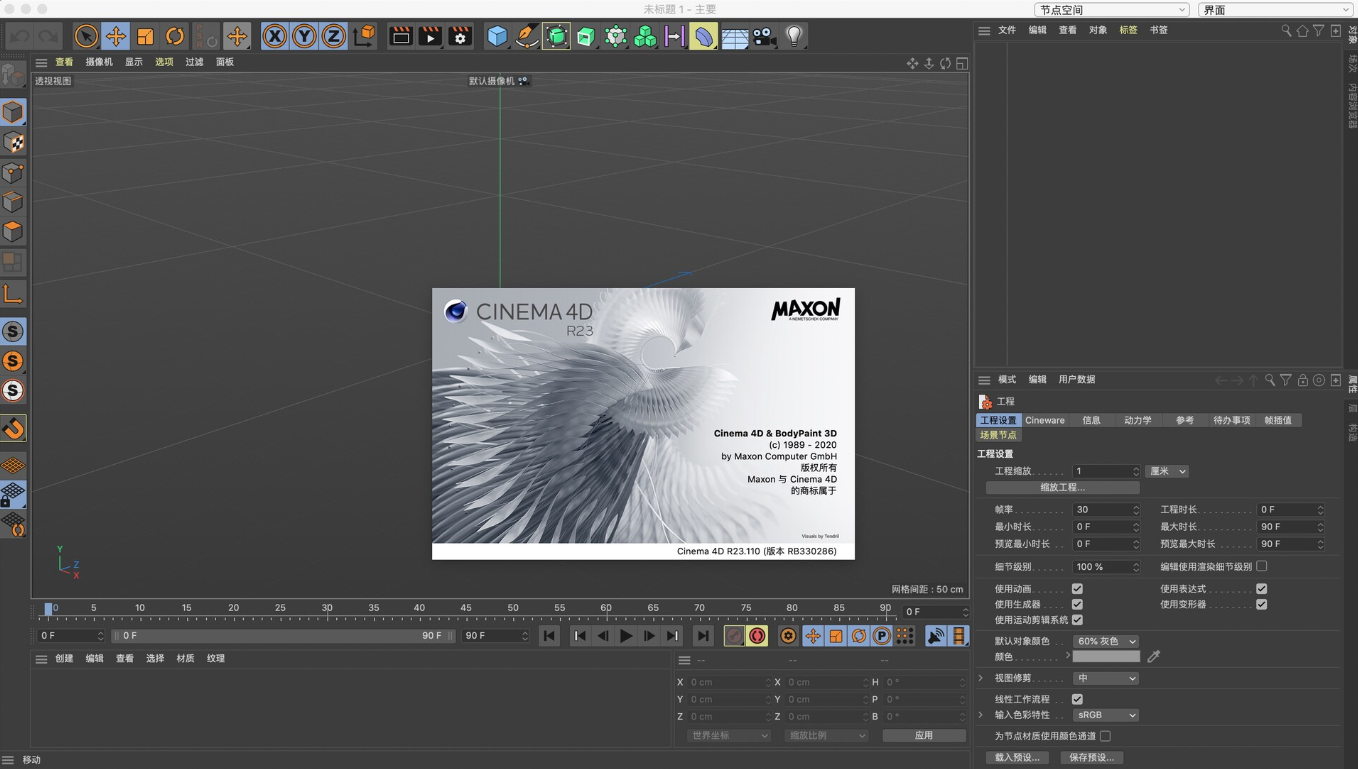Enable 为节点材质使用颜色通道 checkbox

click(x=1105, y=736)
